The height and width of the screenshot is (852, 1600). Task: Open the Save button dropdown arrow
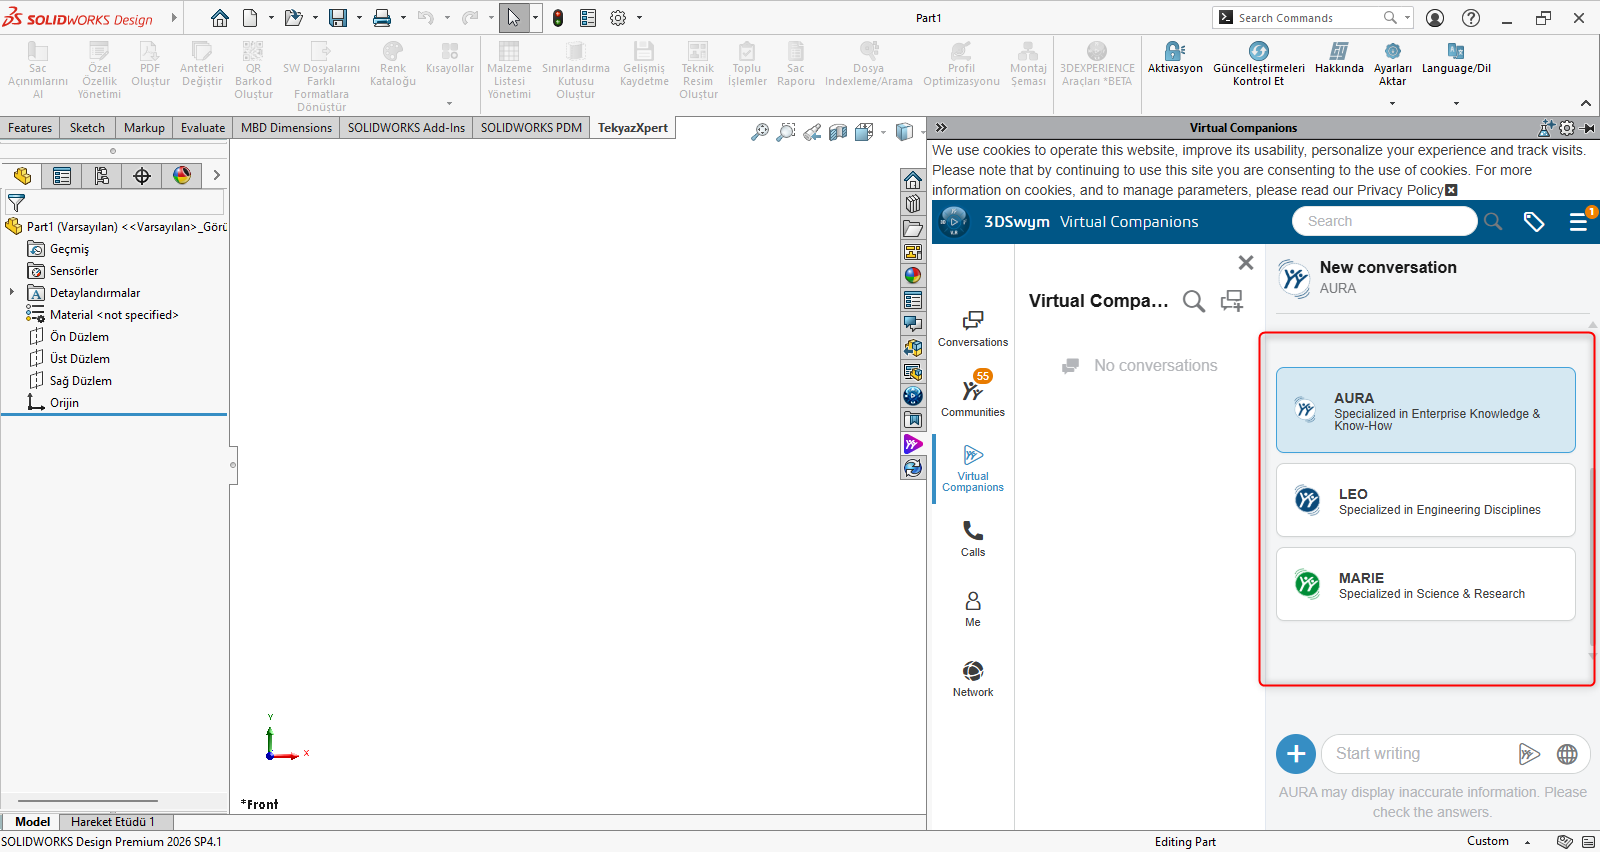pos(359,18)
